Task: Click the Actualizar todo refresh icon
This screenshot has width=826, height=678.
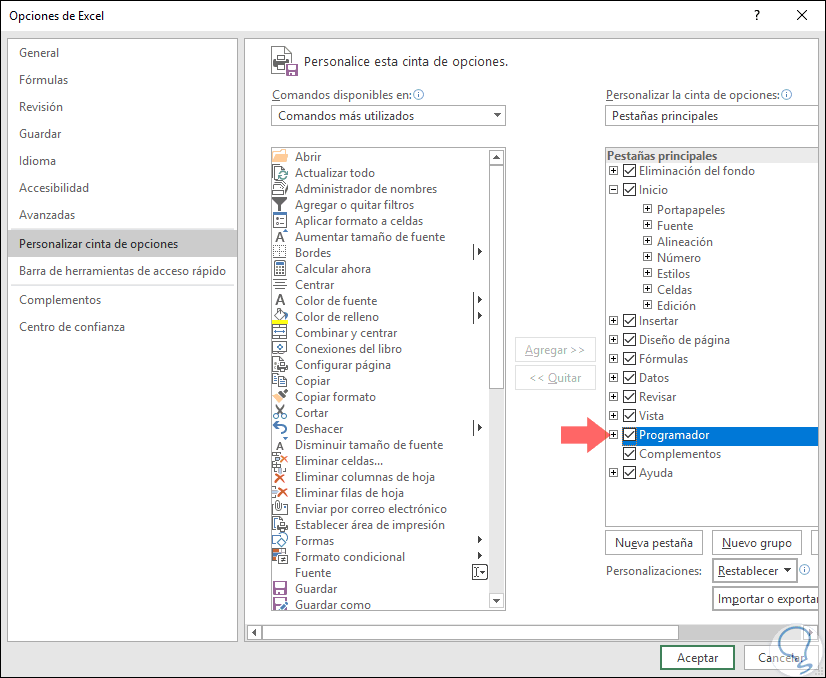Action: [280, 173]
